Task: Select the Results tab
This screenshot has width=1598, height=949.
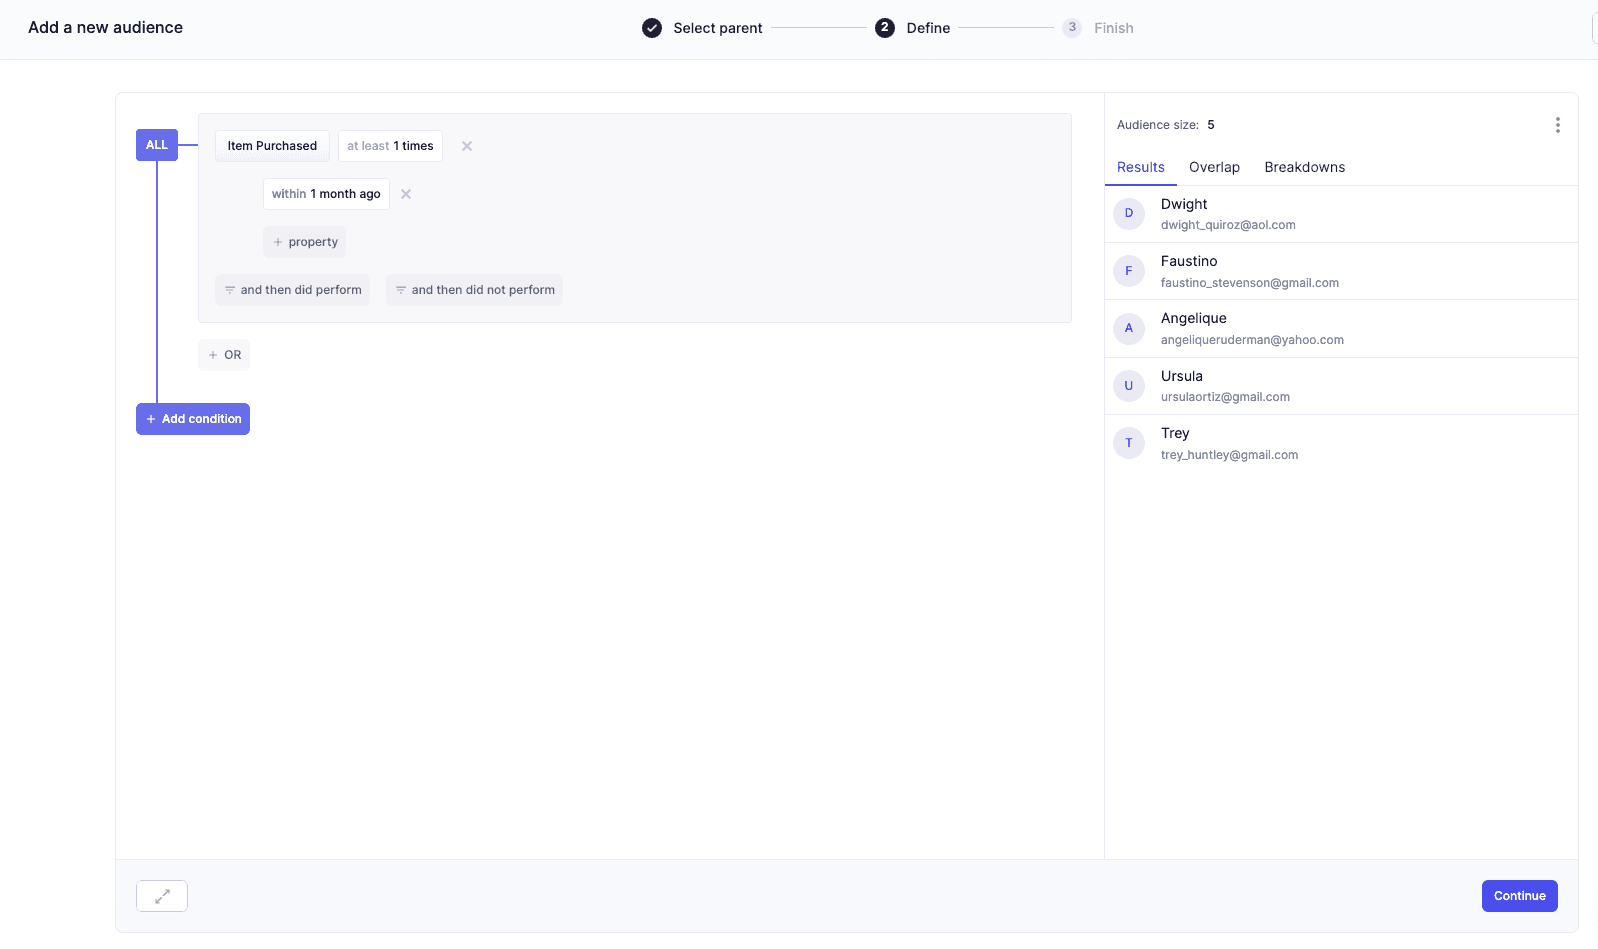Action: [1140, 167]
